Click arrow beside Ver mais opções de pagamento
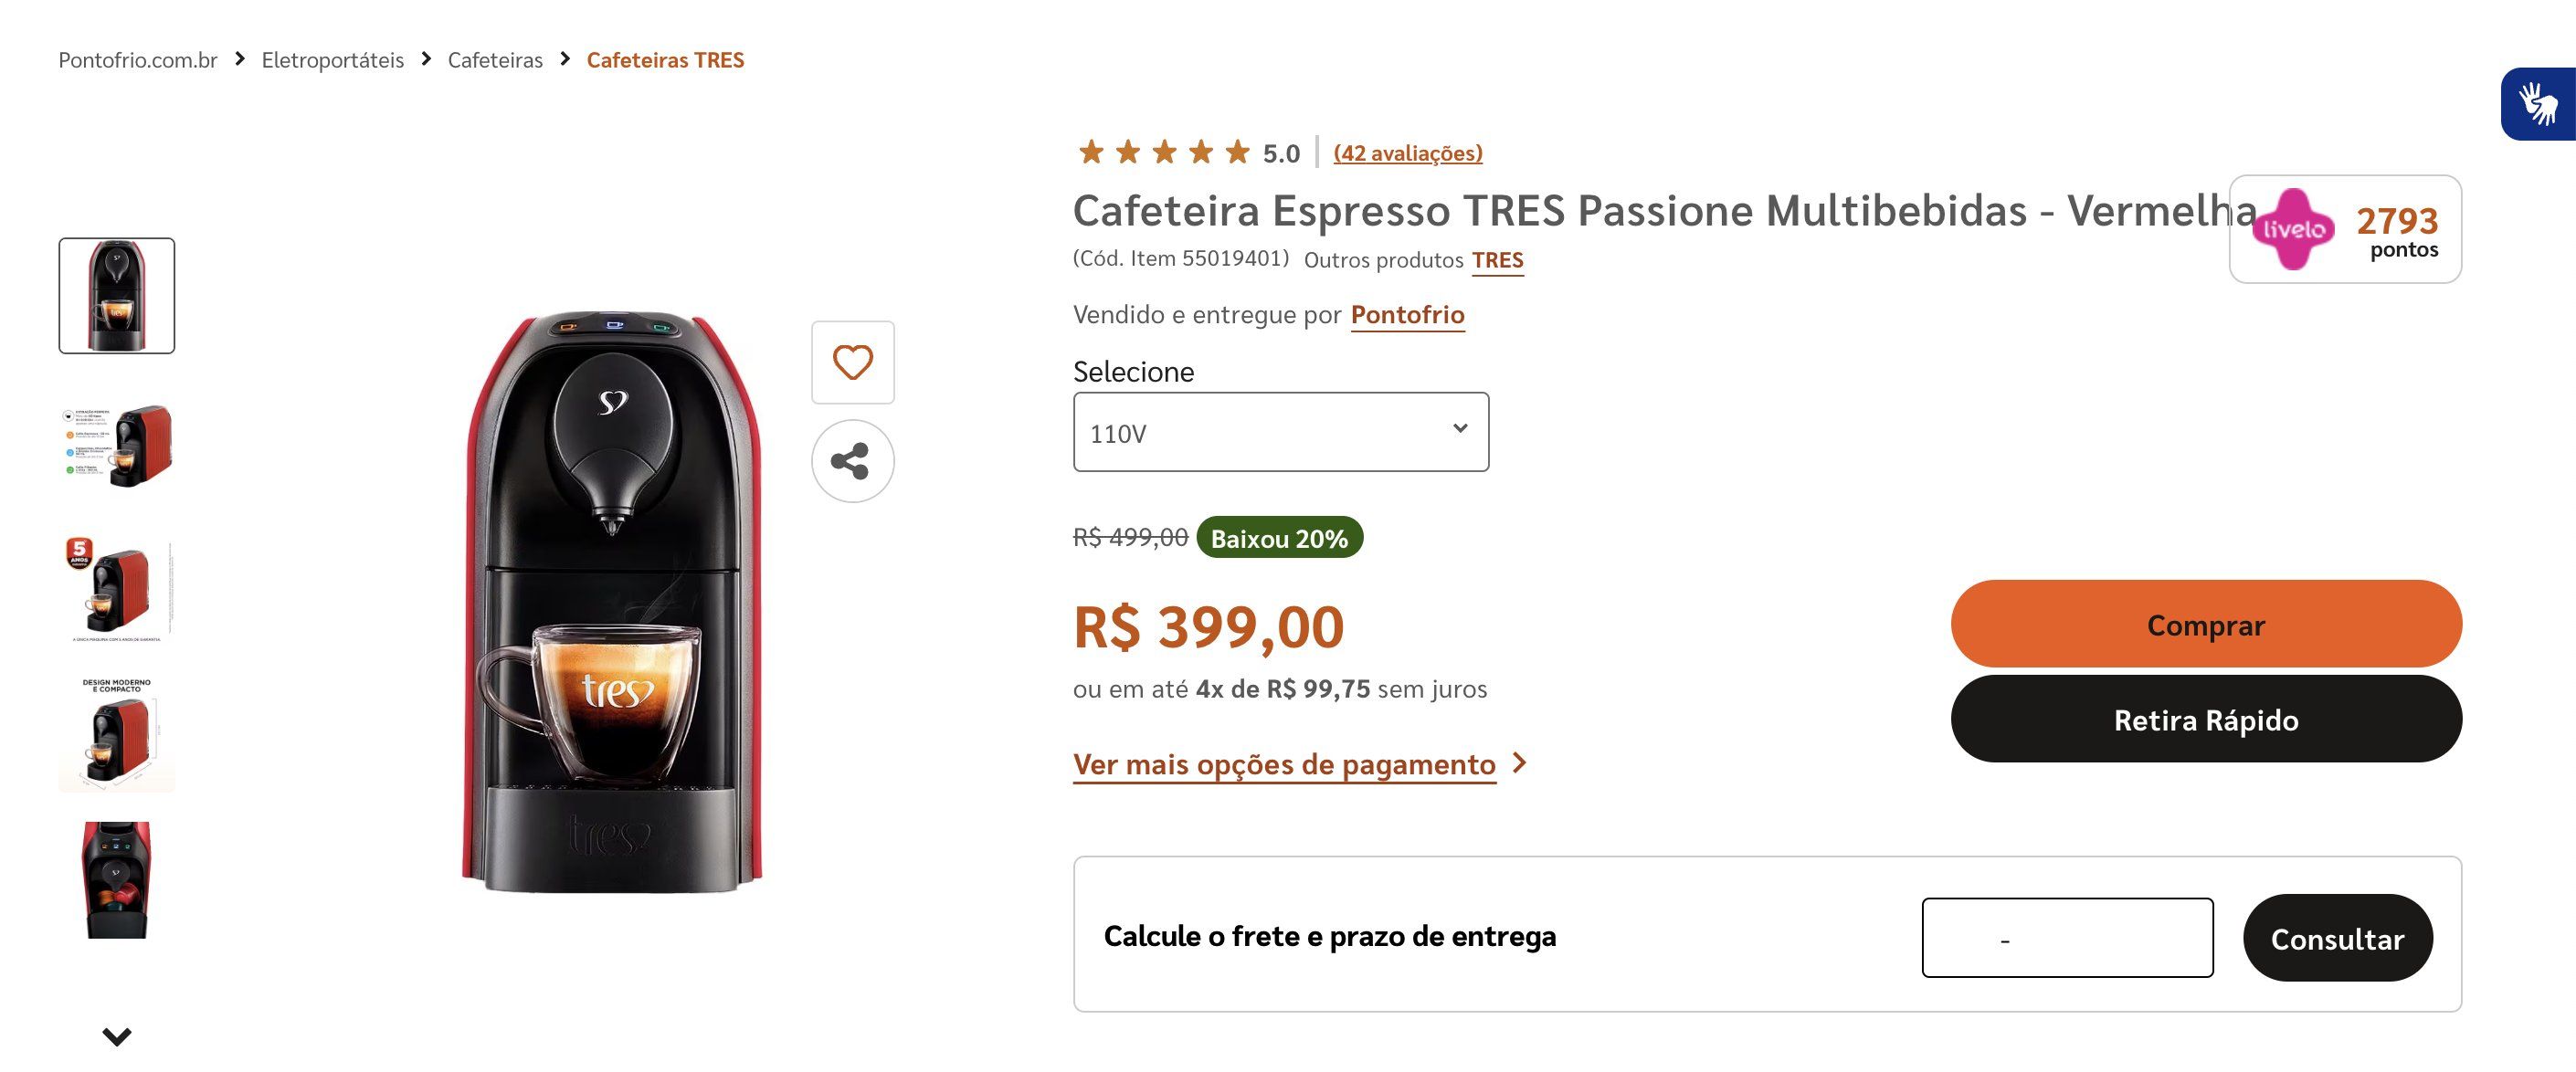 coord(1520,763)
